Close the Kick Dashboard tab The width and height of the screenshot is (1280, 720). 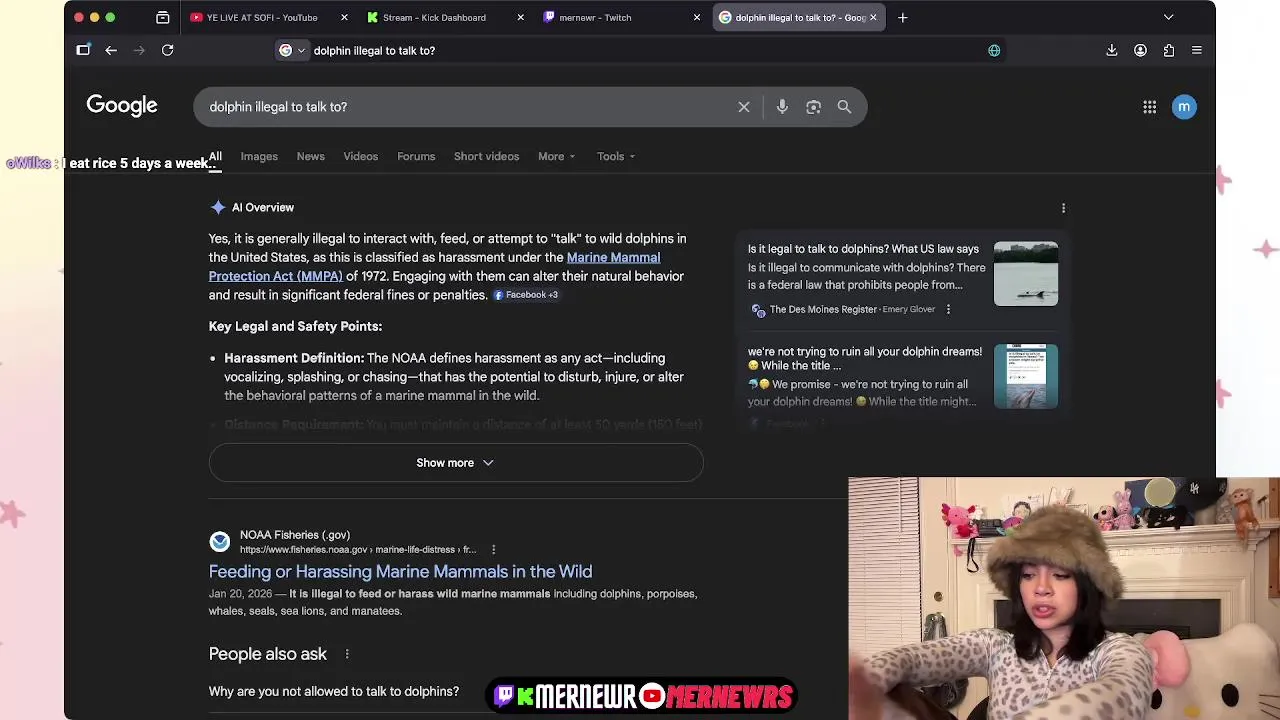(x=520, y=17)
